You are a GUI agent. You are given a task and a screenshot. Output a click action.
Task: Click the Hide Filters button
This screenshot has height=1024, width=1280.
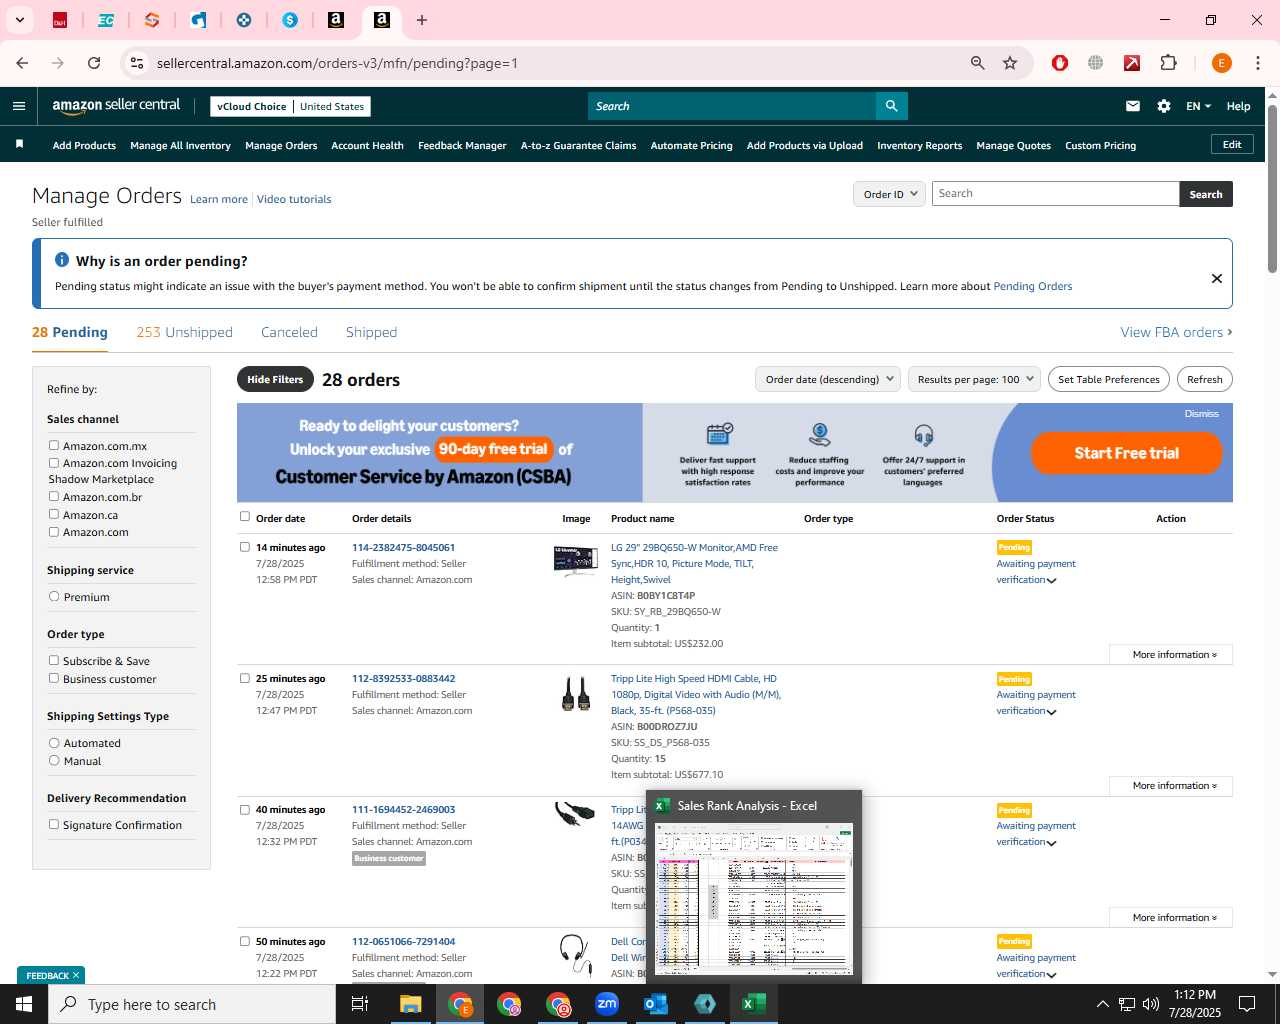coord(275,379)
